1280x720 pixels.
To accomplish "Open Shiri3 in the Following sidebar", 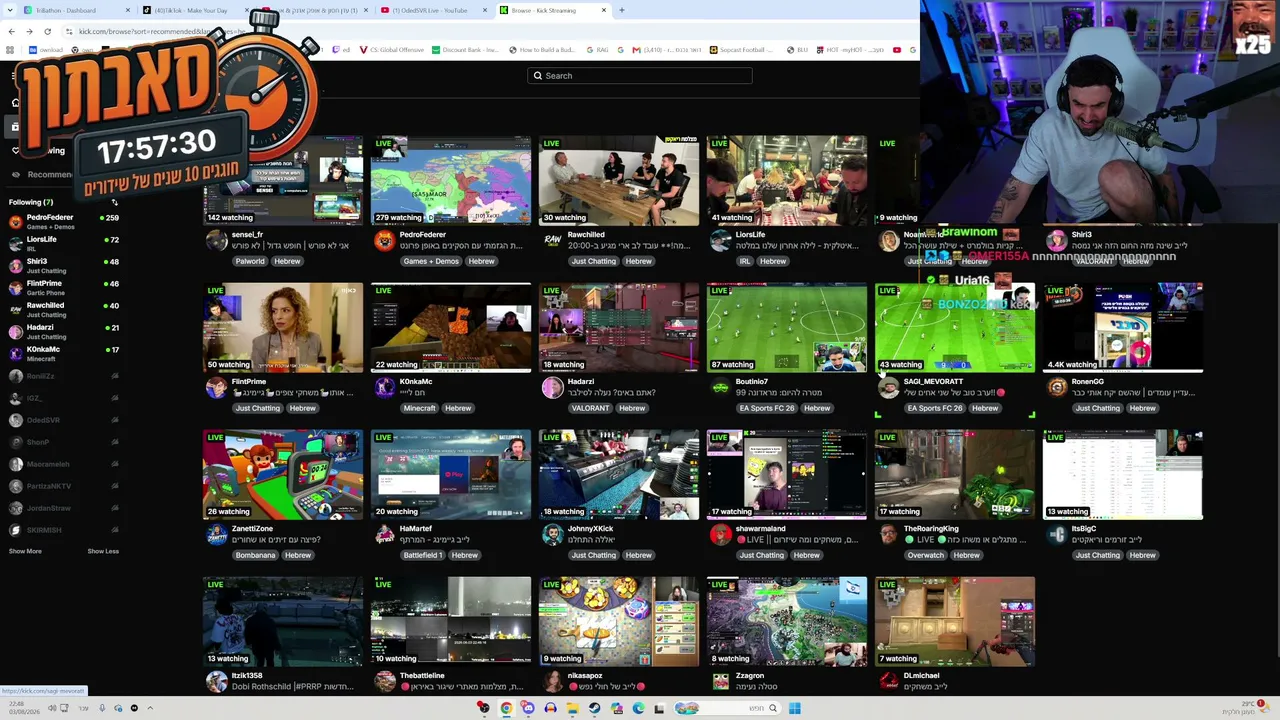I will point(62,265).
